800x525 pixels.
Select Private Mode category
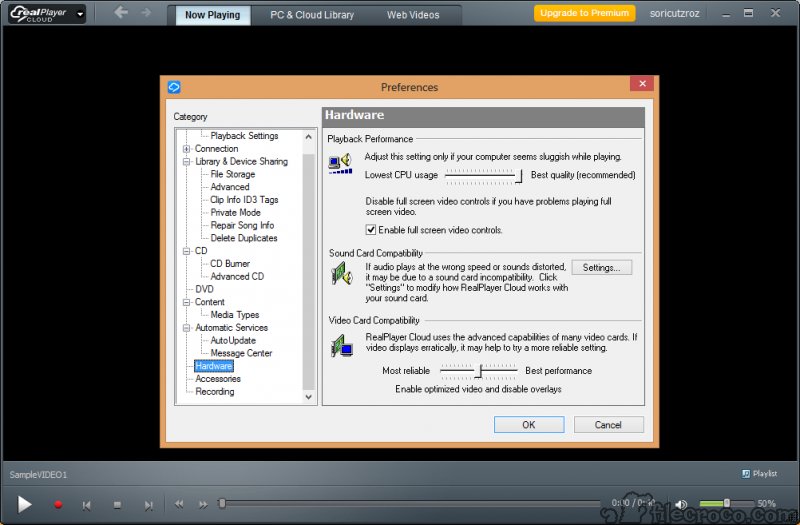point(235,212)
